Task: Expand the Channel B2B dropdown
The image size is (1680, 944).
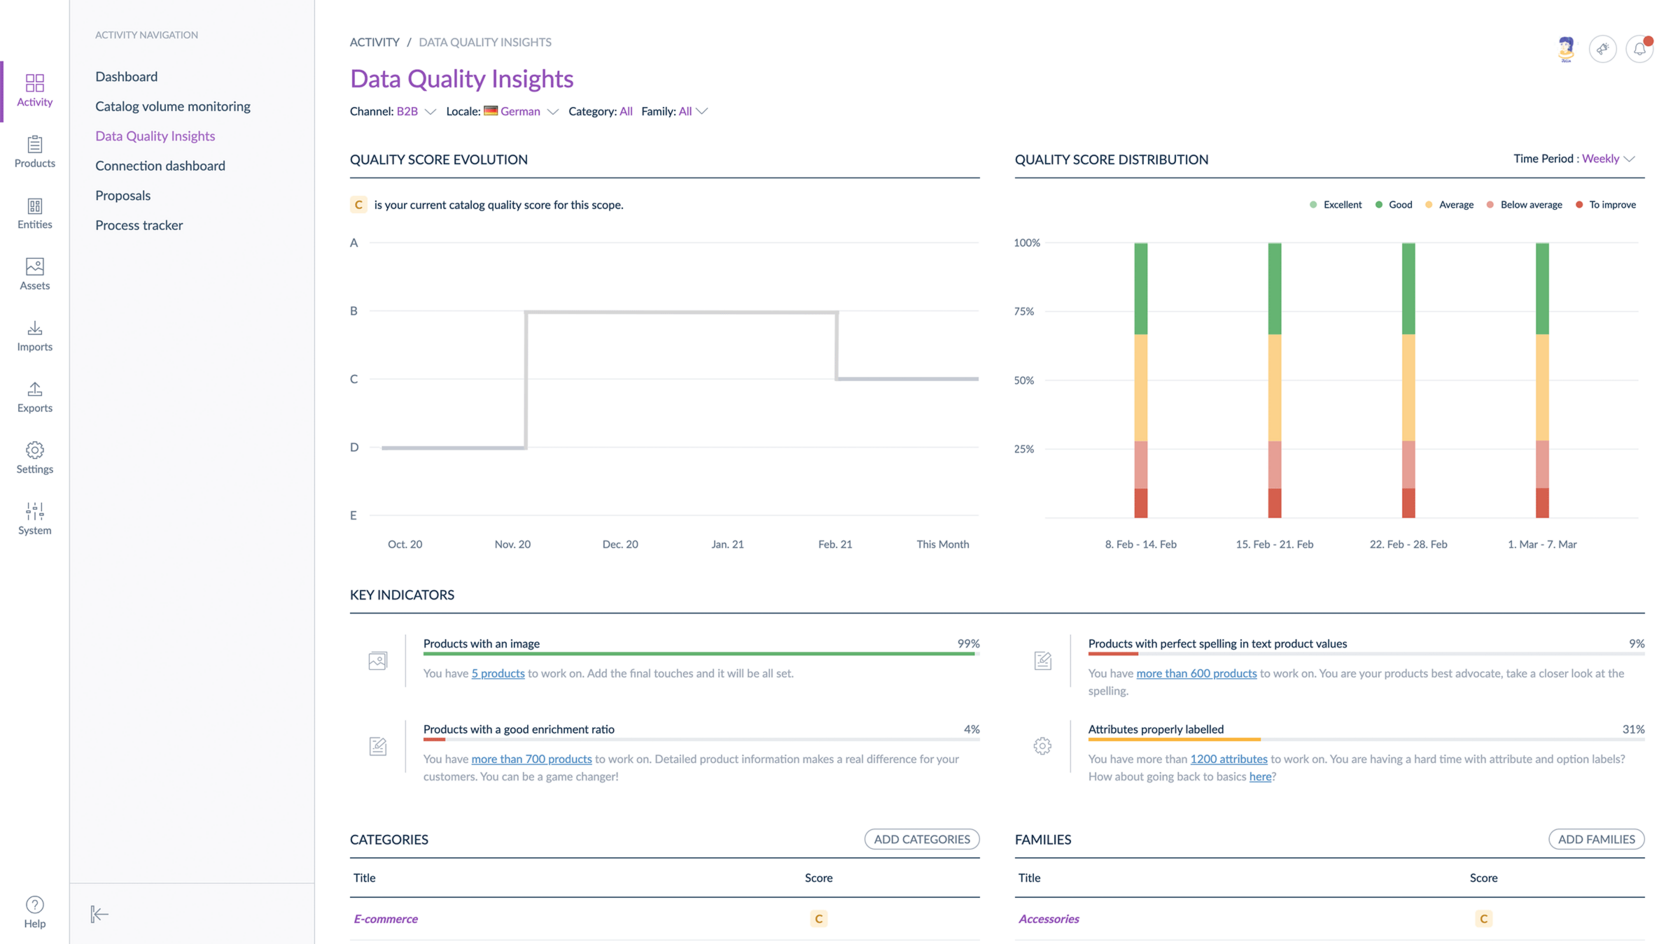Action: (x=416, y=112)
